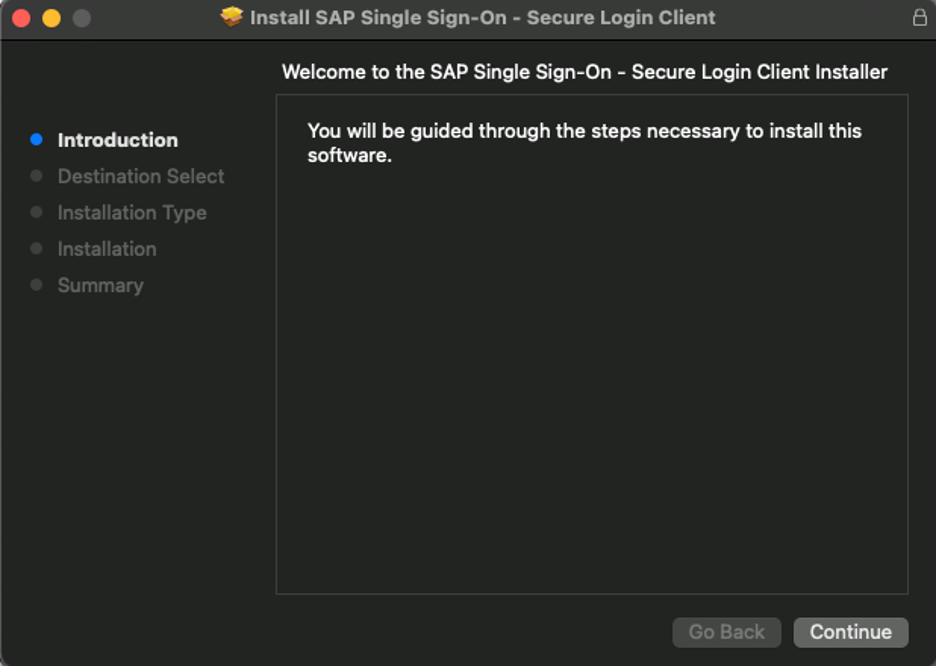Screen dimensions: 936x666
Task: Click the installer package icon in title
Action: point(232,17)
